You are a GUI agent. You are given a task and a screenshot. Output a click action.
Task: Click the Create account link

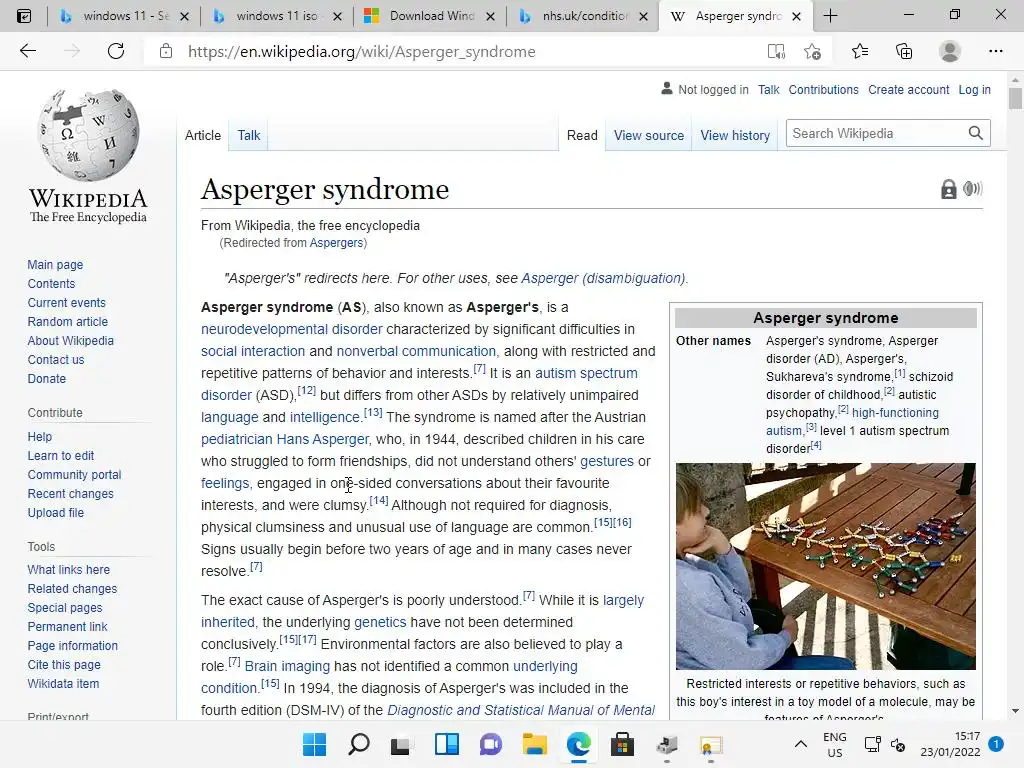[908, 89]
